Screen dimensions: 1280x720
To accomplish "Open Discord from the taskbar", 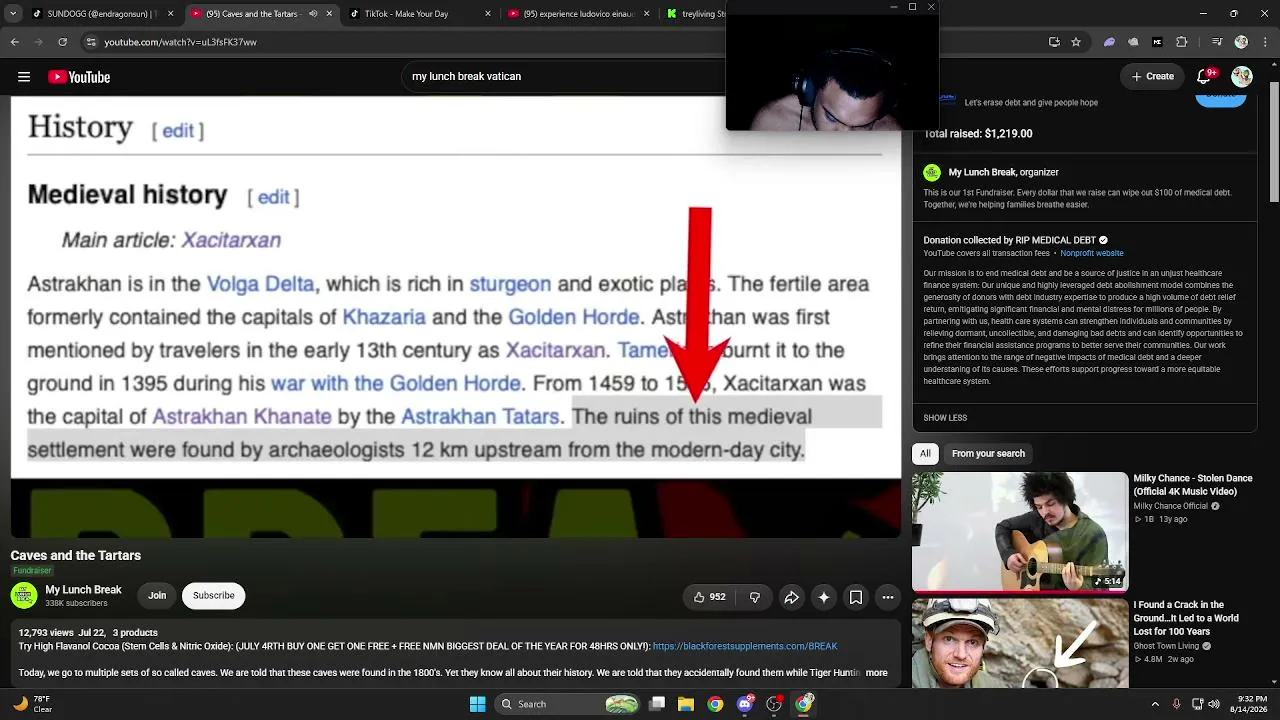I will pos(744,704).
